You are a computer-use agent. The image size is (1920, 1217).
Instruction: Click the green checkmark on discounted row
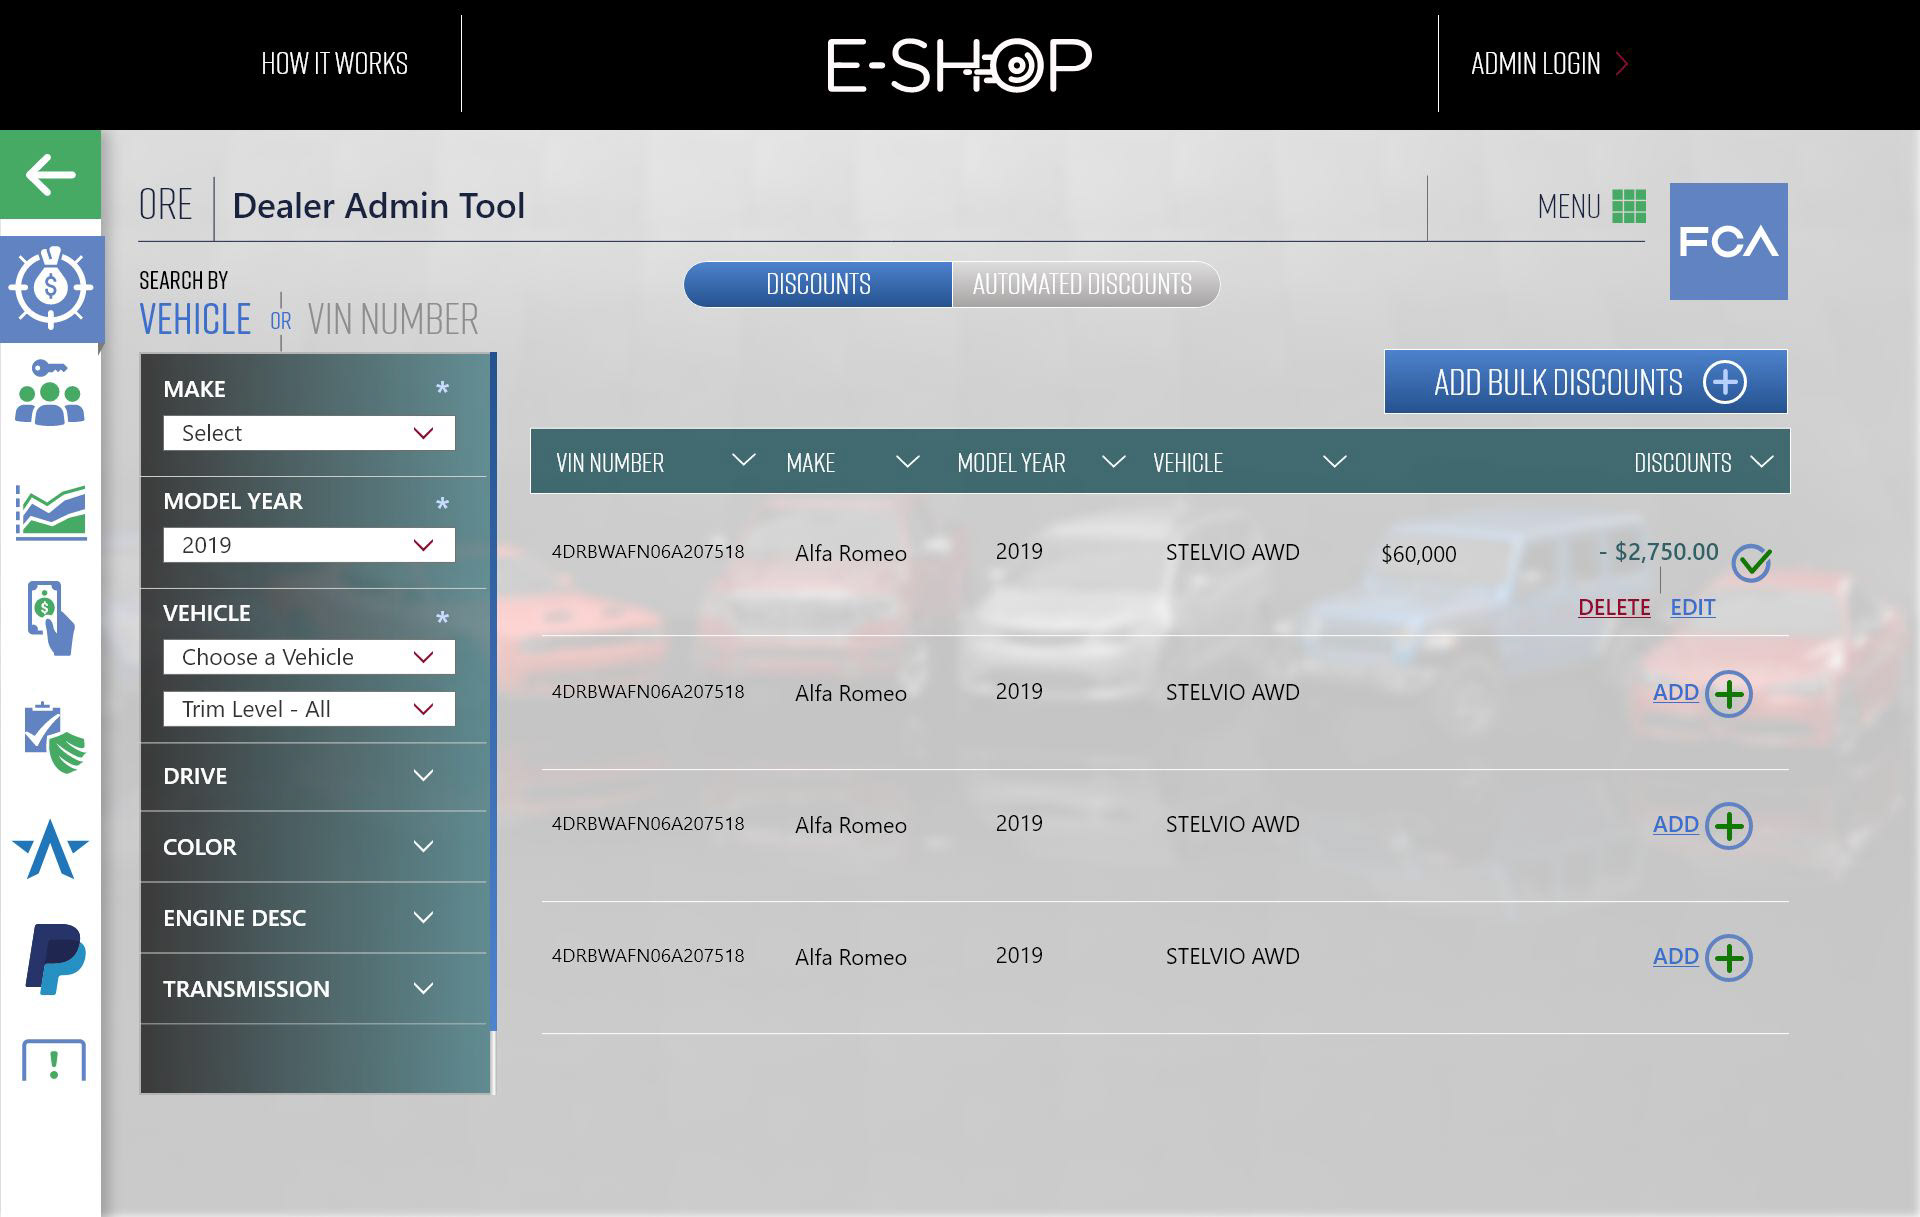click(x=1752, y=563)
